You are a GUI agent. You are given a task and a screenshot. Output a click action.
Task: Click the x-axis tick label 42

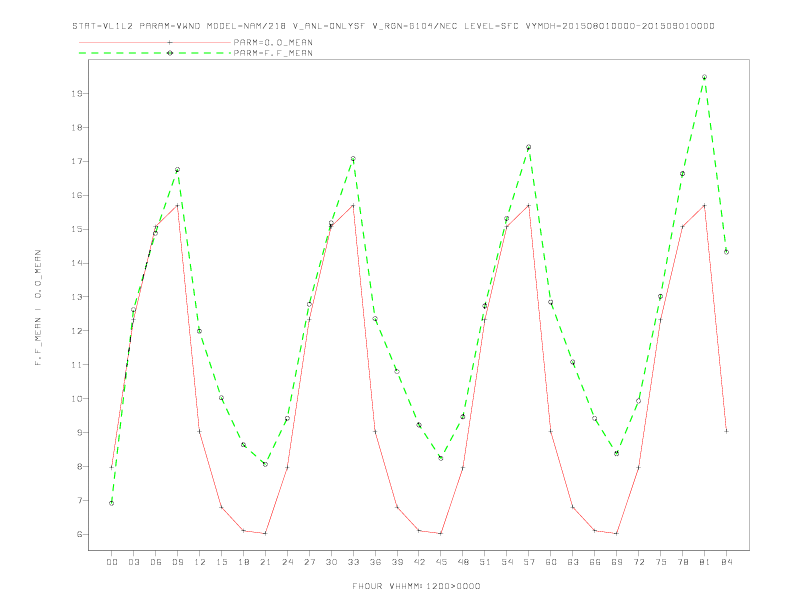[419, 562]
